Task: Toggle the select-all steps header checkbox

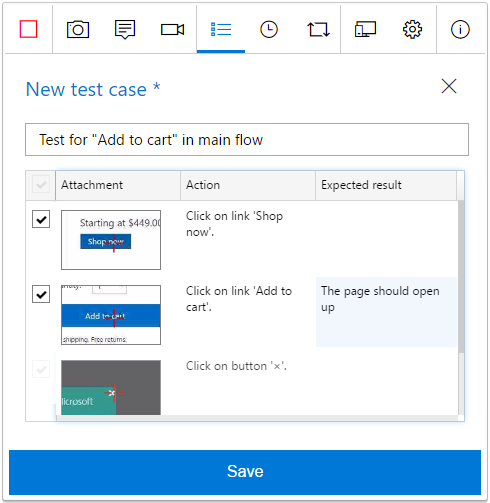Action: (x=41, y=184)
